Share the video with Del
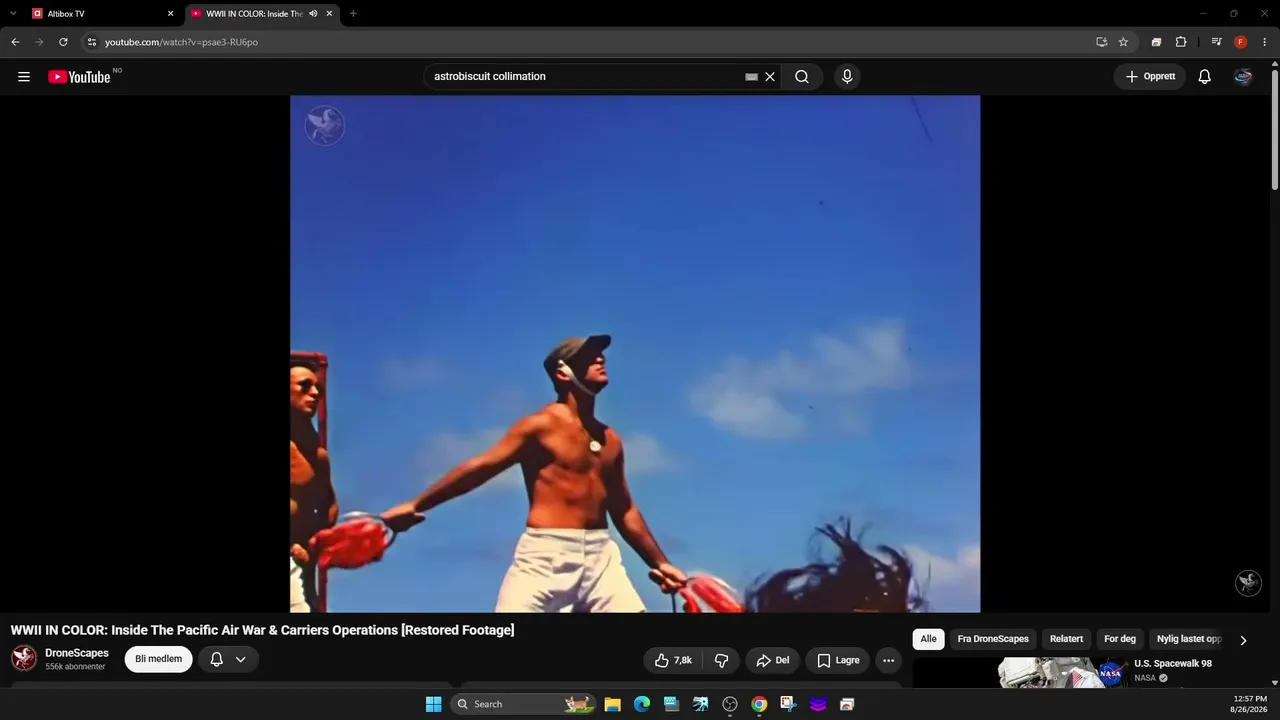1280x720 pixels. 773,660
